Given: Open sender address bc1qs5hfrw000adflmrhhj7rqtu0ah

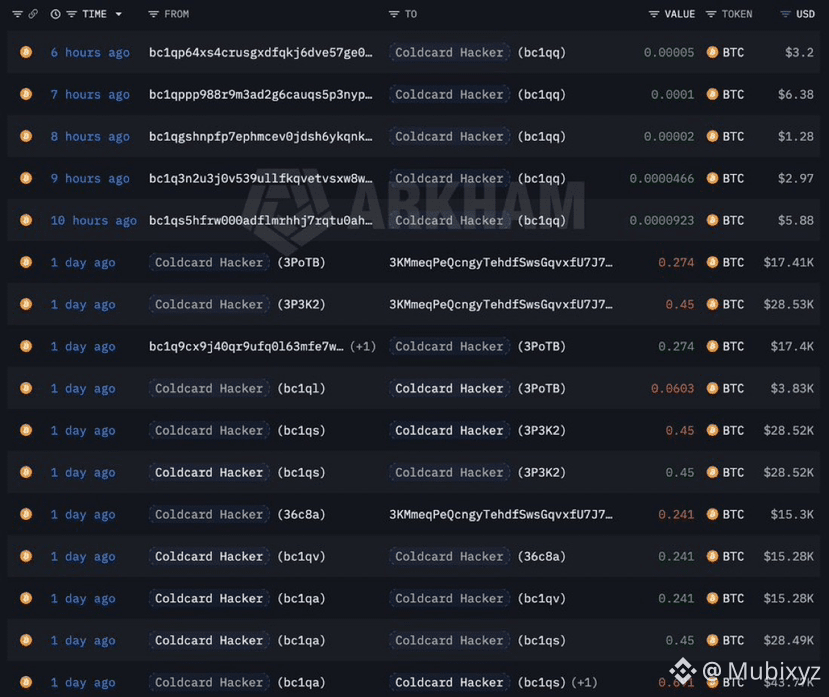Looking at the screenshot, I should [261, 221].
